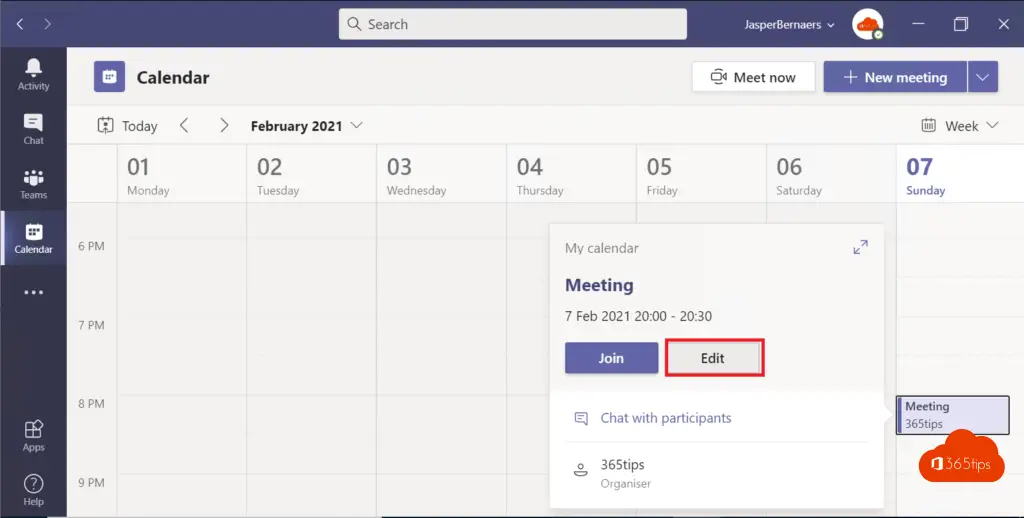Expand the meeting popup to full view
Screen dimensions: 1024x518
860,247
